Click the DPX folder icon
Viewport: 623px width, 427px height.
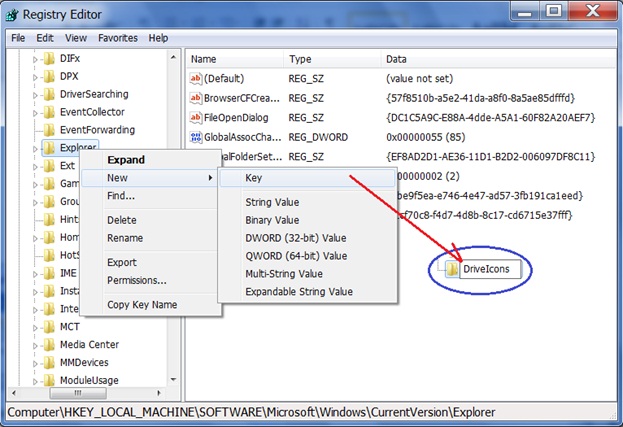(49, 77)
